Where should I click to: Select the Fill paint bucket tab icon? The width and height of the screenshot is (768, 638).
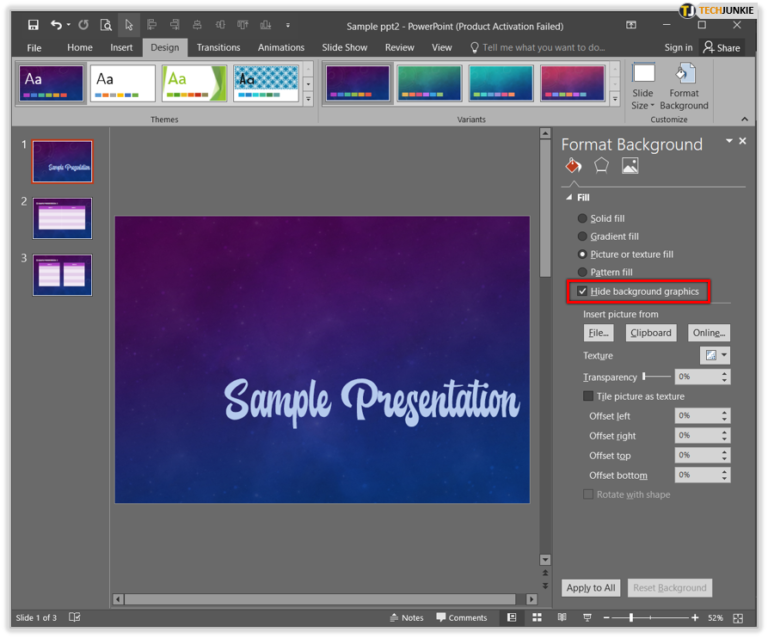[x=574, y=166]
